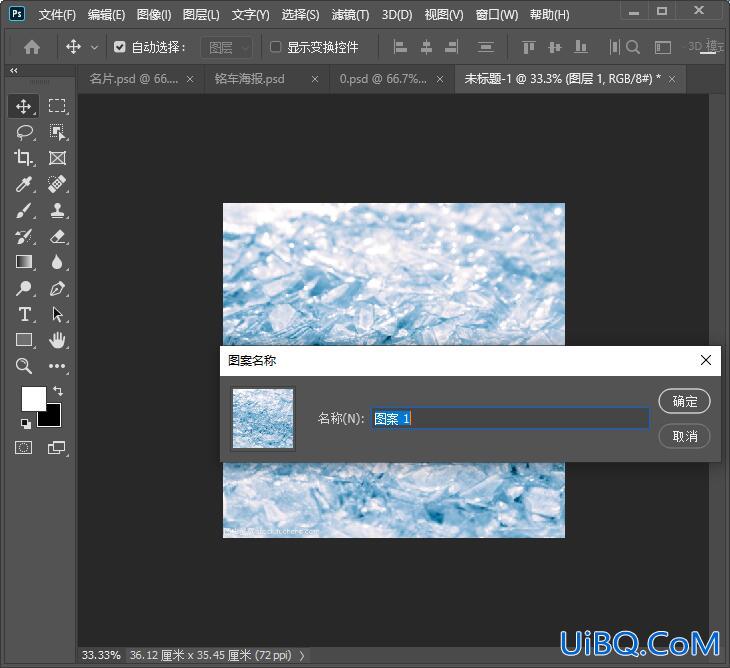Click the white foreground color swatch
Screen dimensions: 730x668
point(34,398)
